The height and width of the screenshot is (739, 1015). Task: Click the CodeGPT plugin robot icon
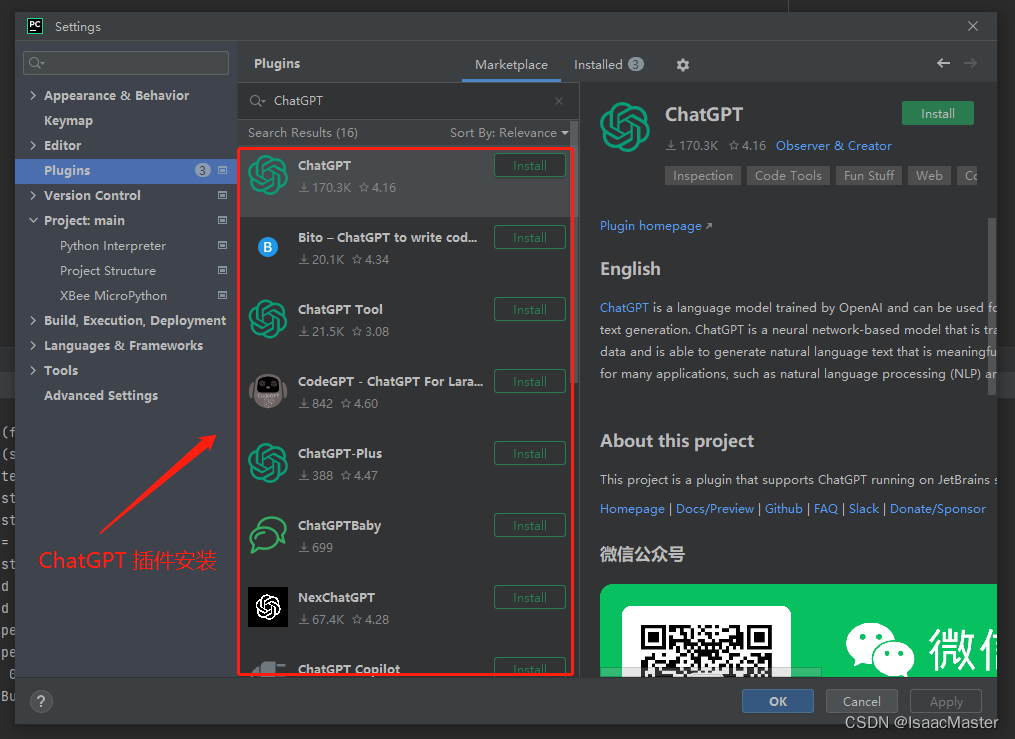268,391
